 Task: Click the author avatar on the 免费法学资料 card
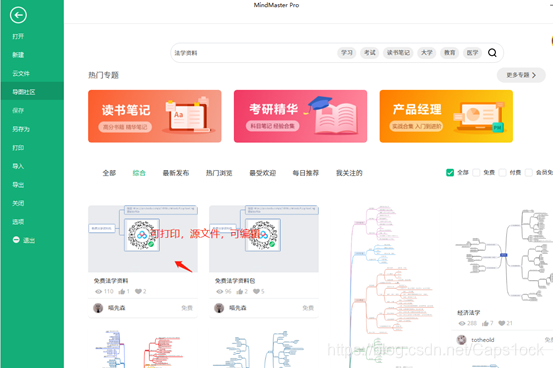pyautogui.click(x=98, y=308)
